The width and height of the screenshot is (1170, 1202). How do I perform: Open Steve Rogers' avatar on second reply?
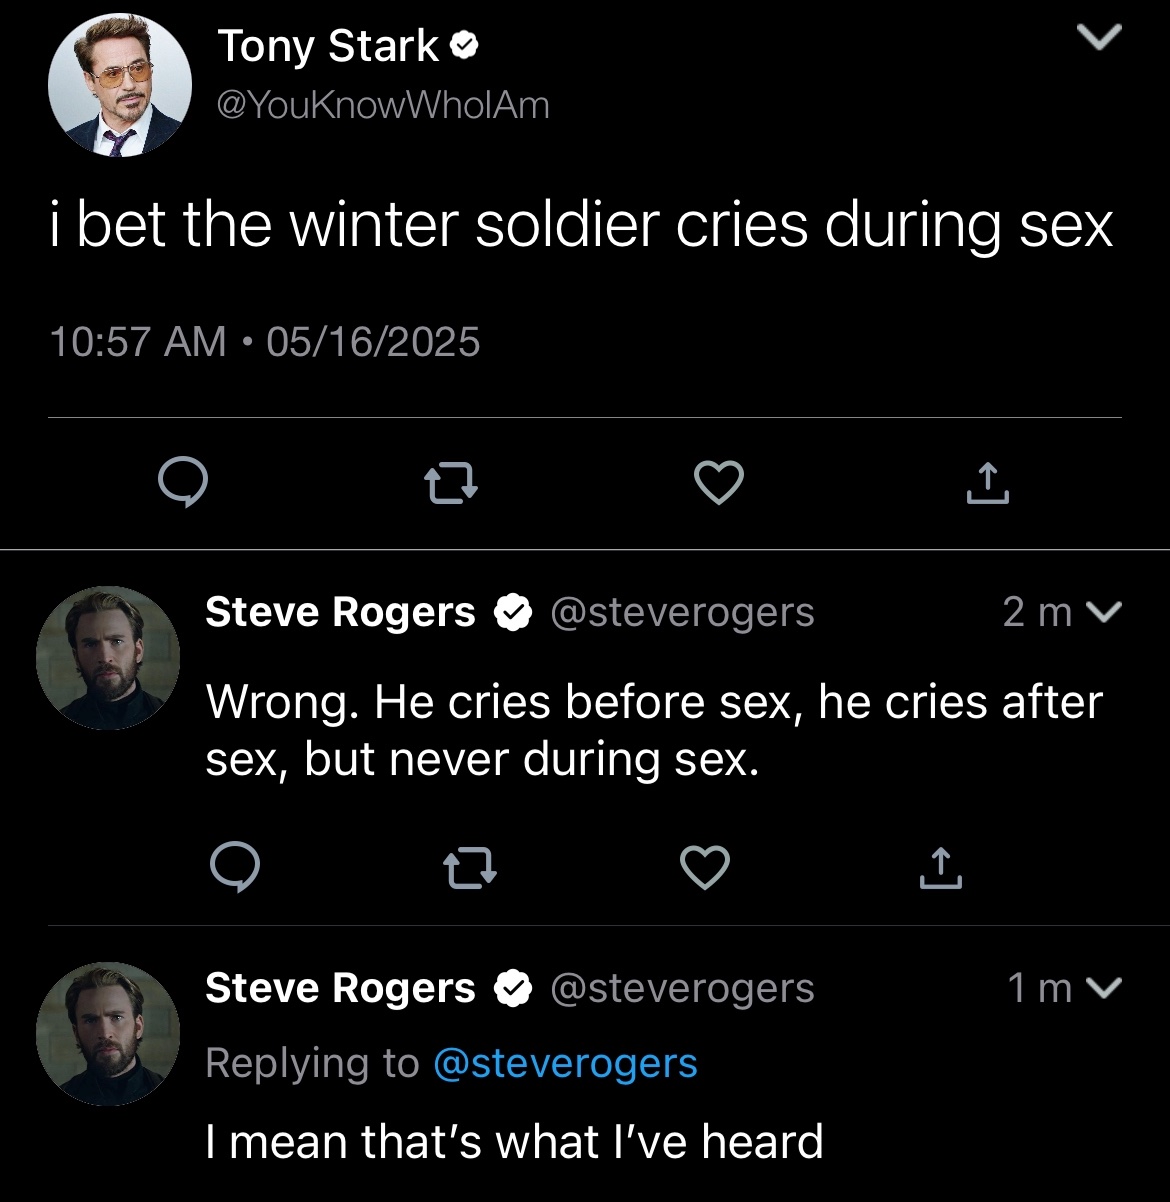click(108, 1034)
